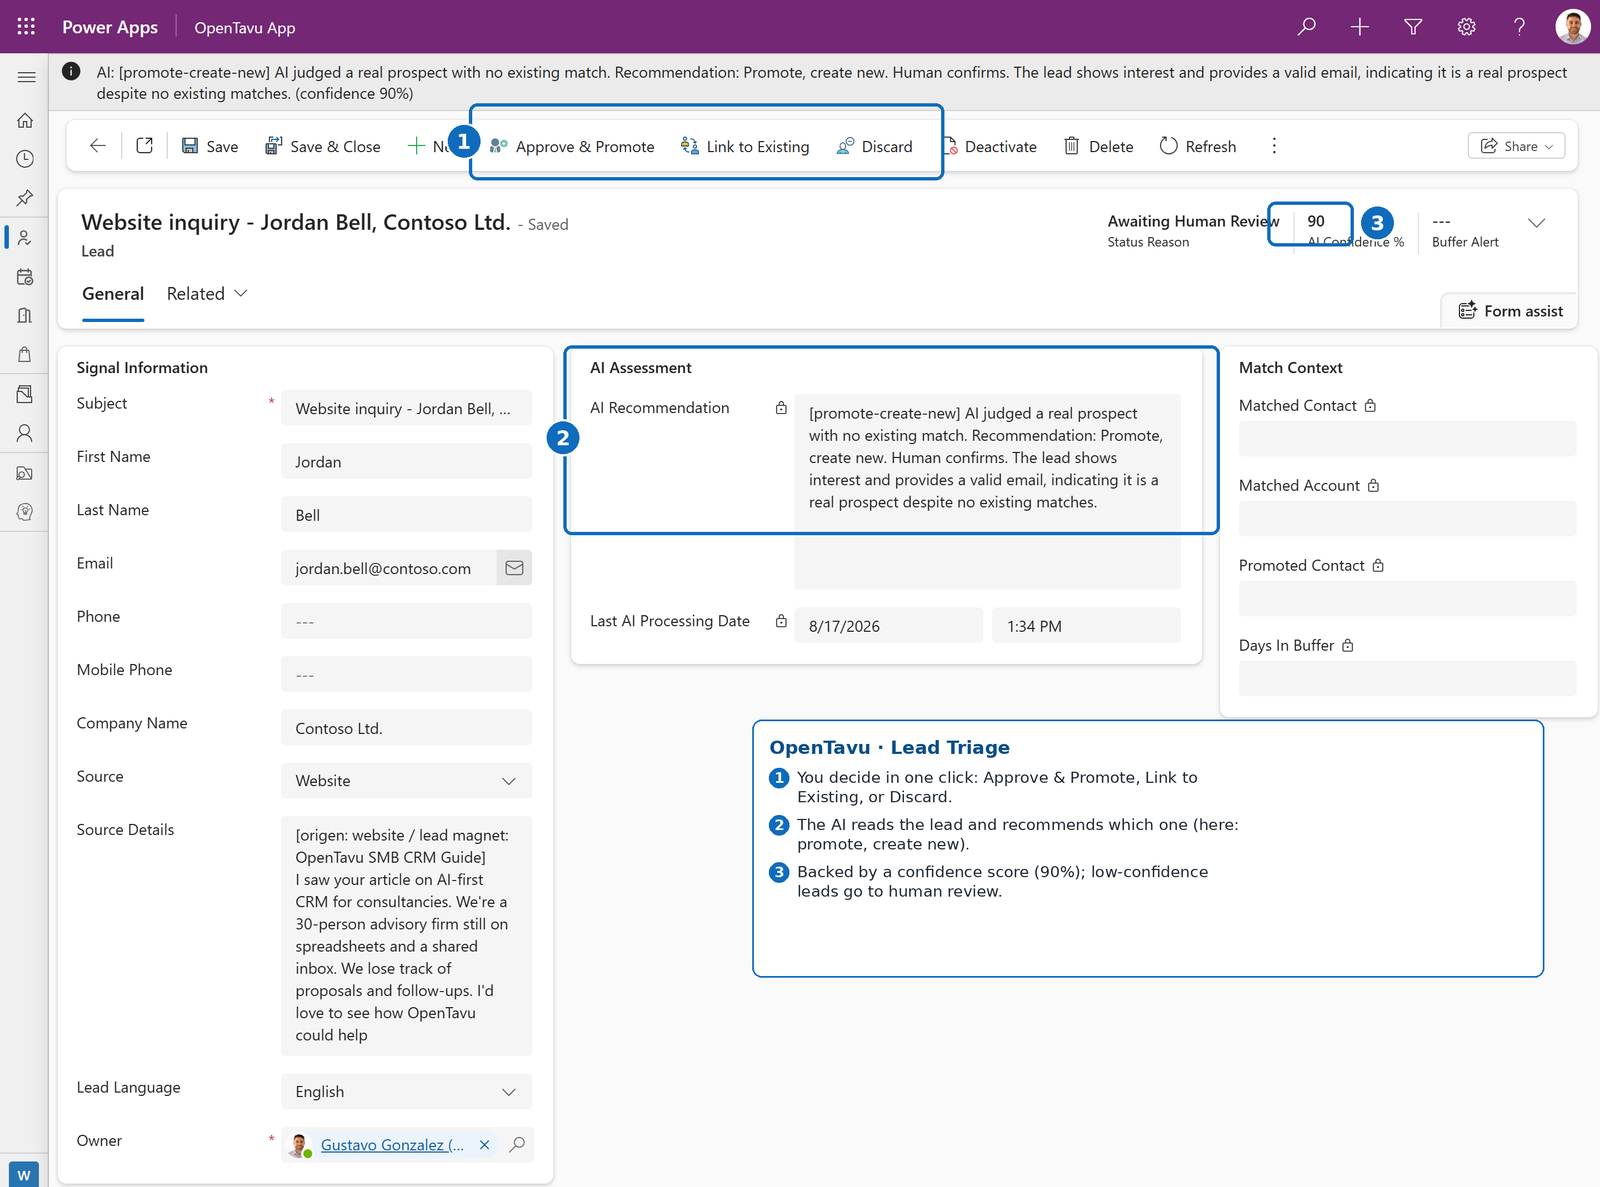This screenshot has height=1187, width=1600.
Task: Open the Related tab dropdown
Action: pos(207,294)
